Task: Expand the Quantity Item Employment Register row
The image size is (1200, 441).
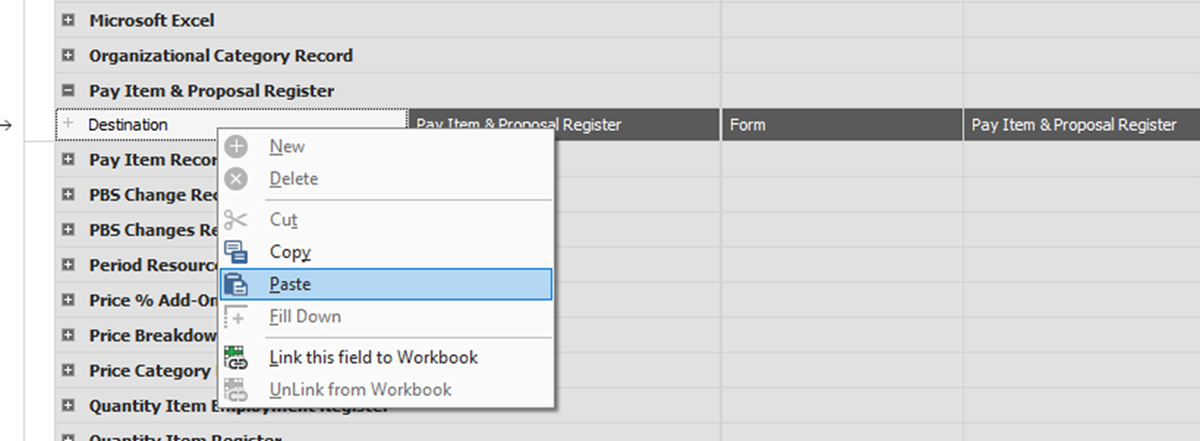Action: [x=69, y=406]
